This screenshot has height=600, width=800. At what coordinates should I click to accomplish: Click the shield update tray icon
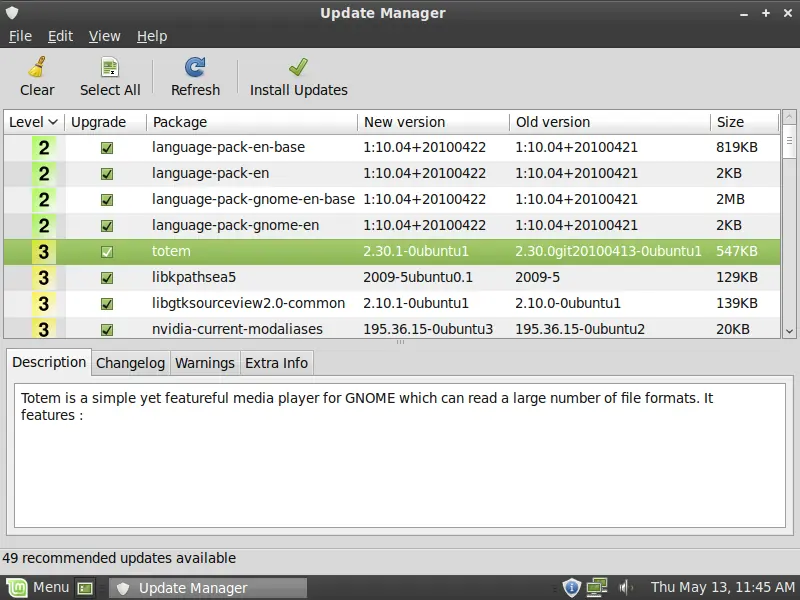click(x=571, y=587)
